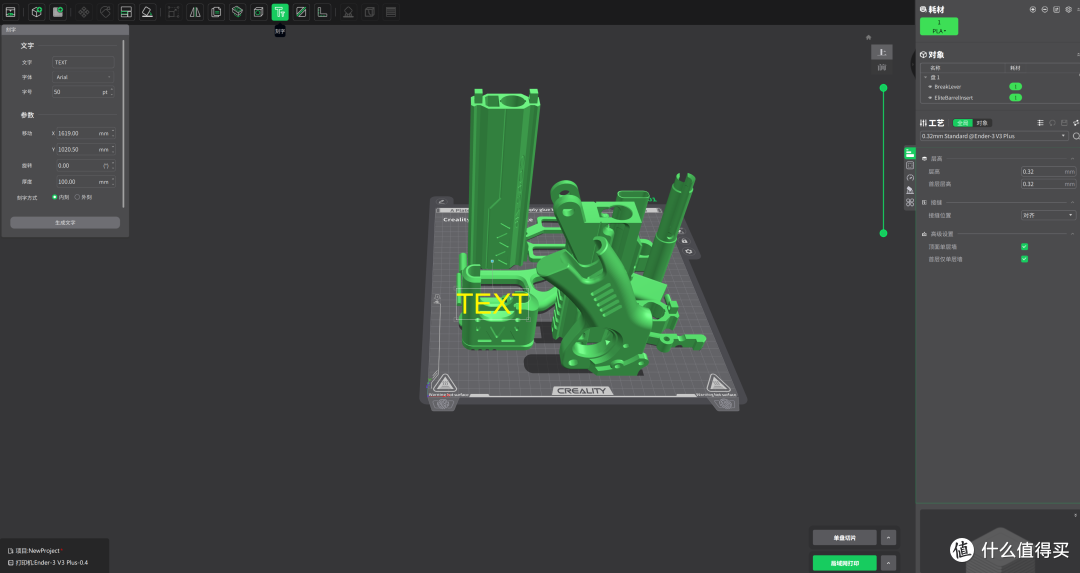Open the strength settings sidebar tab icon

[910, 165]
